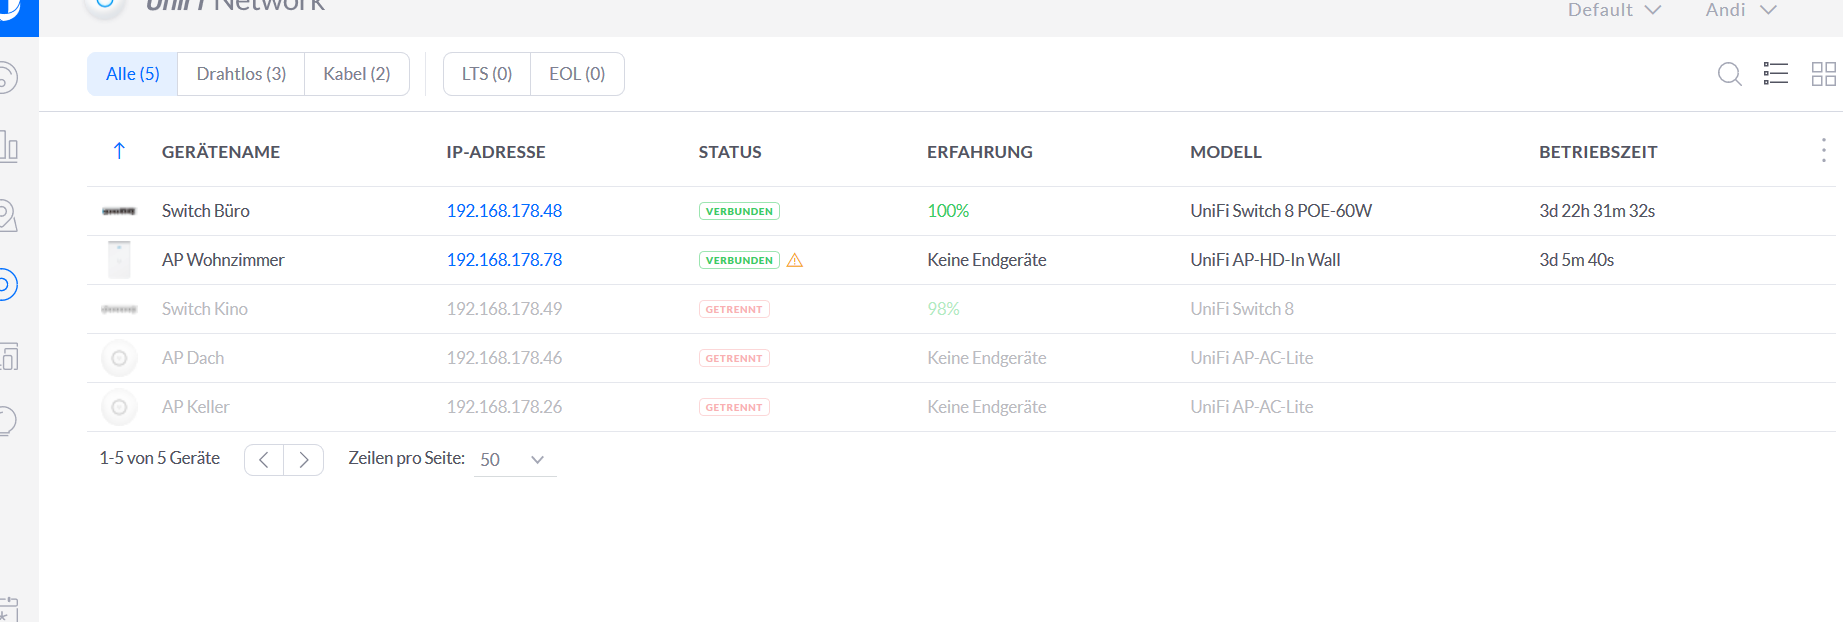This screenshot has height=622, width=1843.
Task: Select the AP Dach device name
Action: click(193, 358)
